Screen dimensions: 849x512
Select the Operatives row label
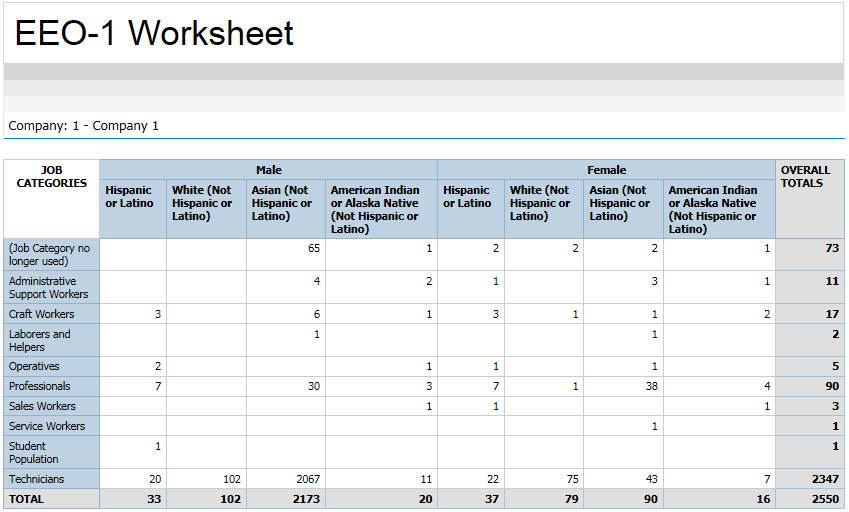click(34, 367)
